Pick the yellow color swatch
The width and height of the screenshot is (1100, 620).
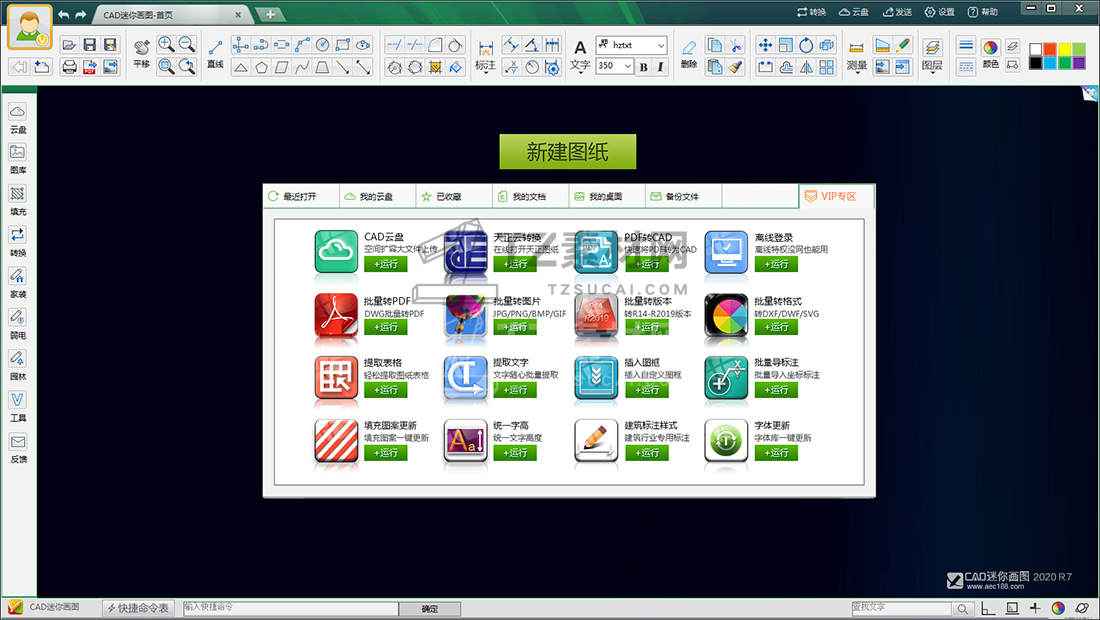tap(1064, 49)
